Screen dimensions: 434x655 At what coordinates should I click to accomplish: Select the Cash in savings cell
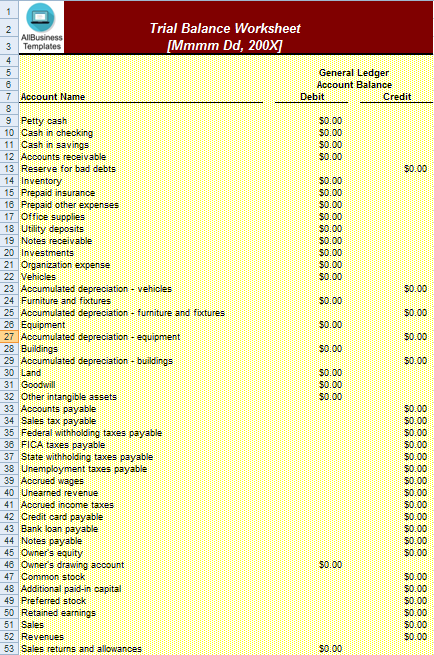click(x=55, y=145)
